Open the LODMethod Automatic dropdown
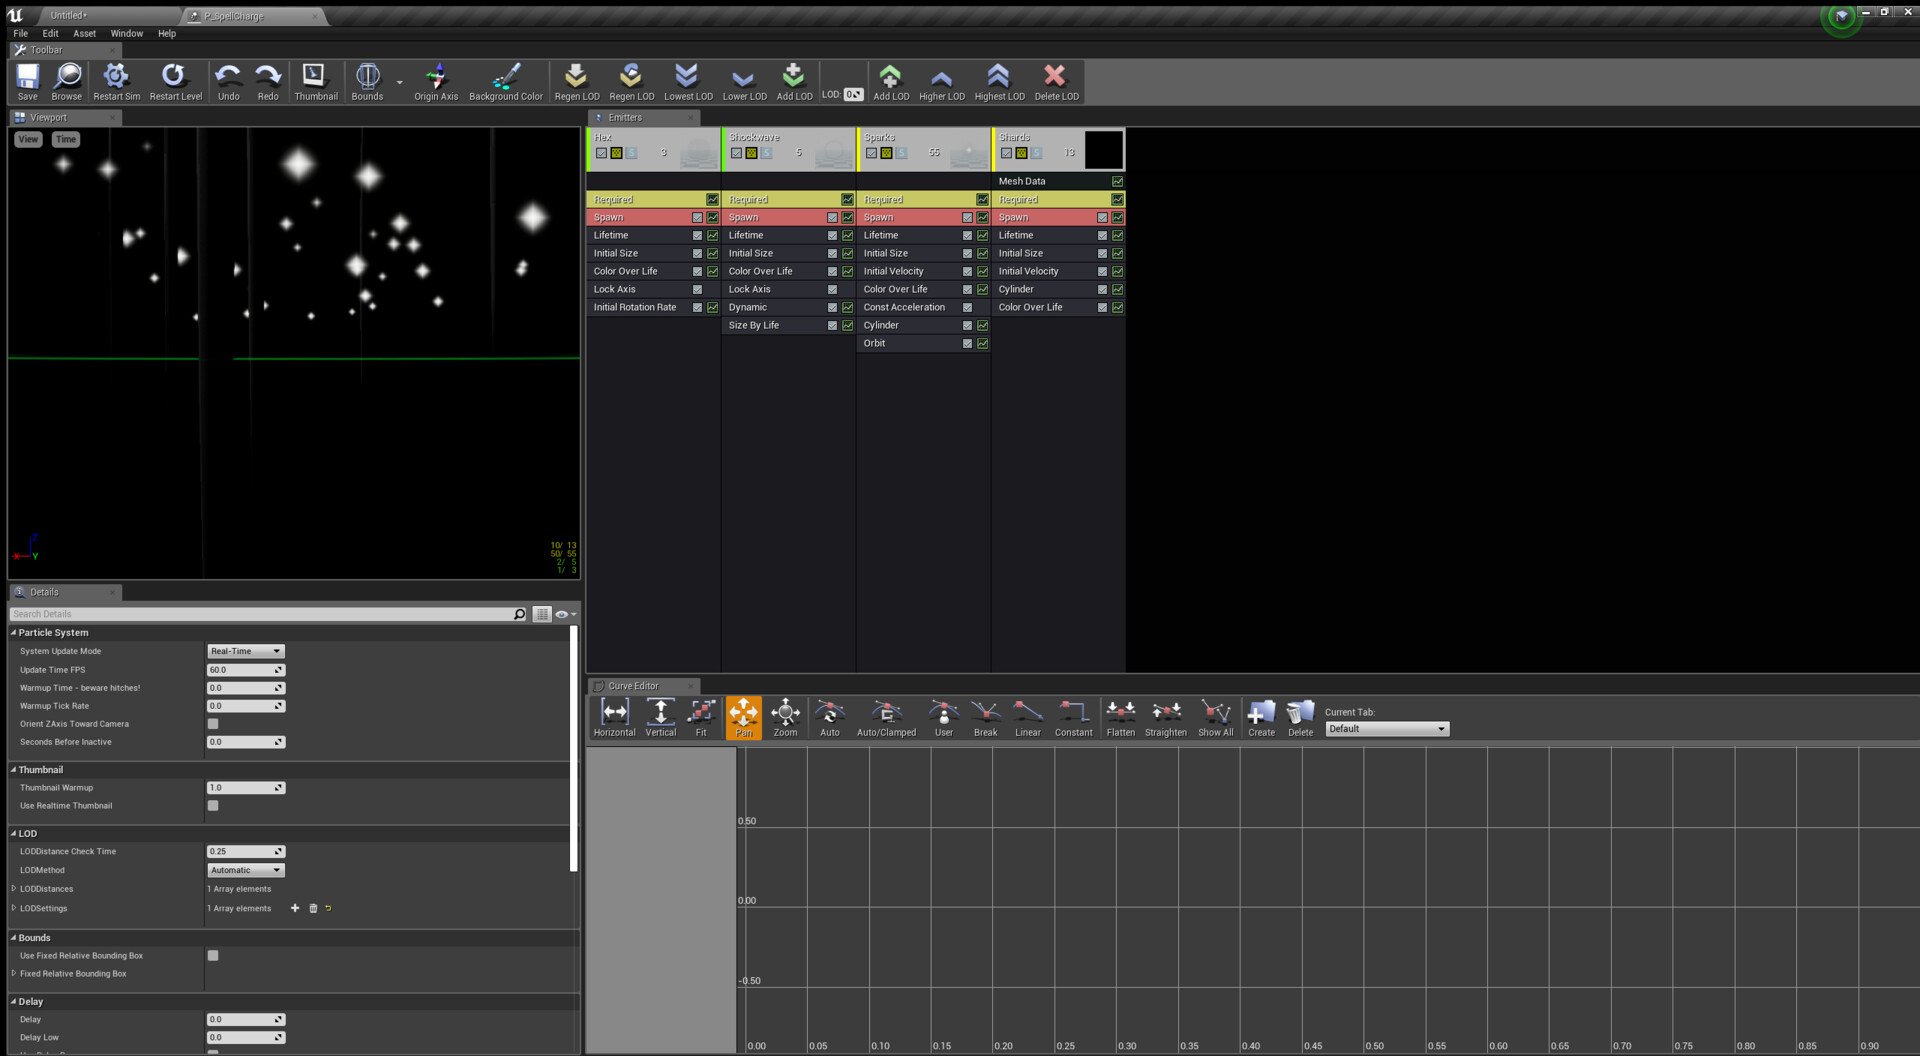This screenshot has width=1920, height=1056. 246,870
